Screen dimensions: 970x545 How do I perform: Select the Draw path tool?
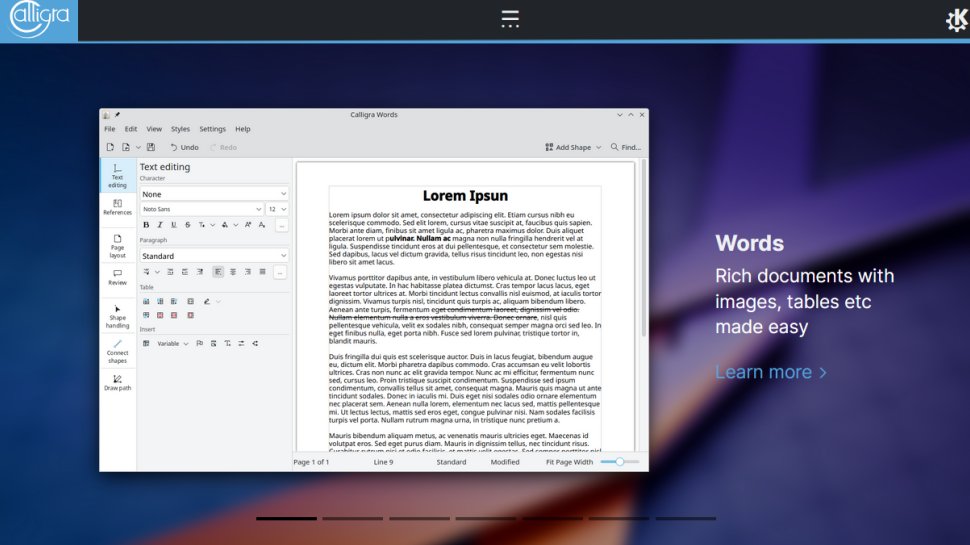(118, 382)
